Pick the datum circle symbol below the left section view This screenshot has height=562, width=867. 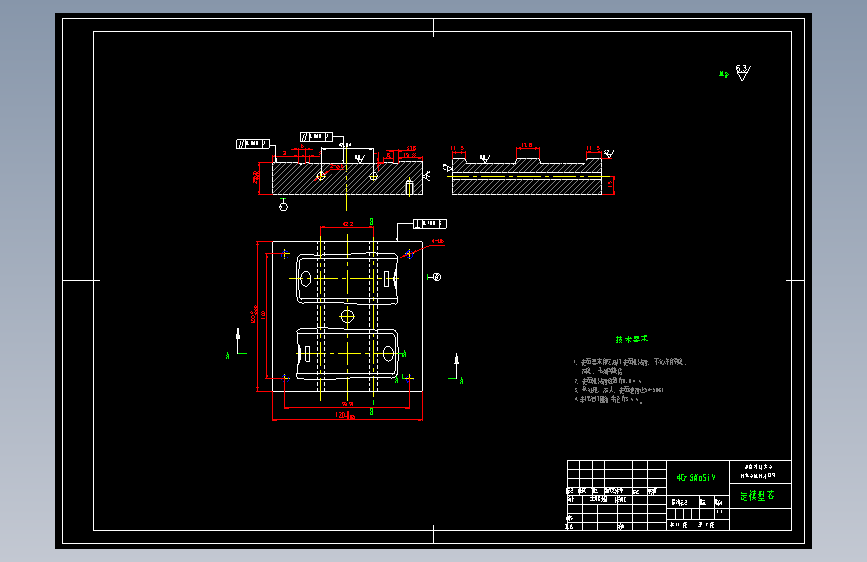coord(283,204)
